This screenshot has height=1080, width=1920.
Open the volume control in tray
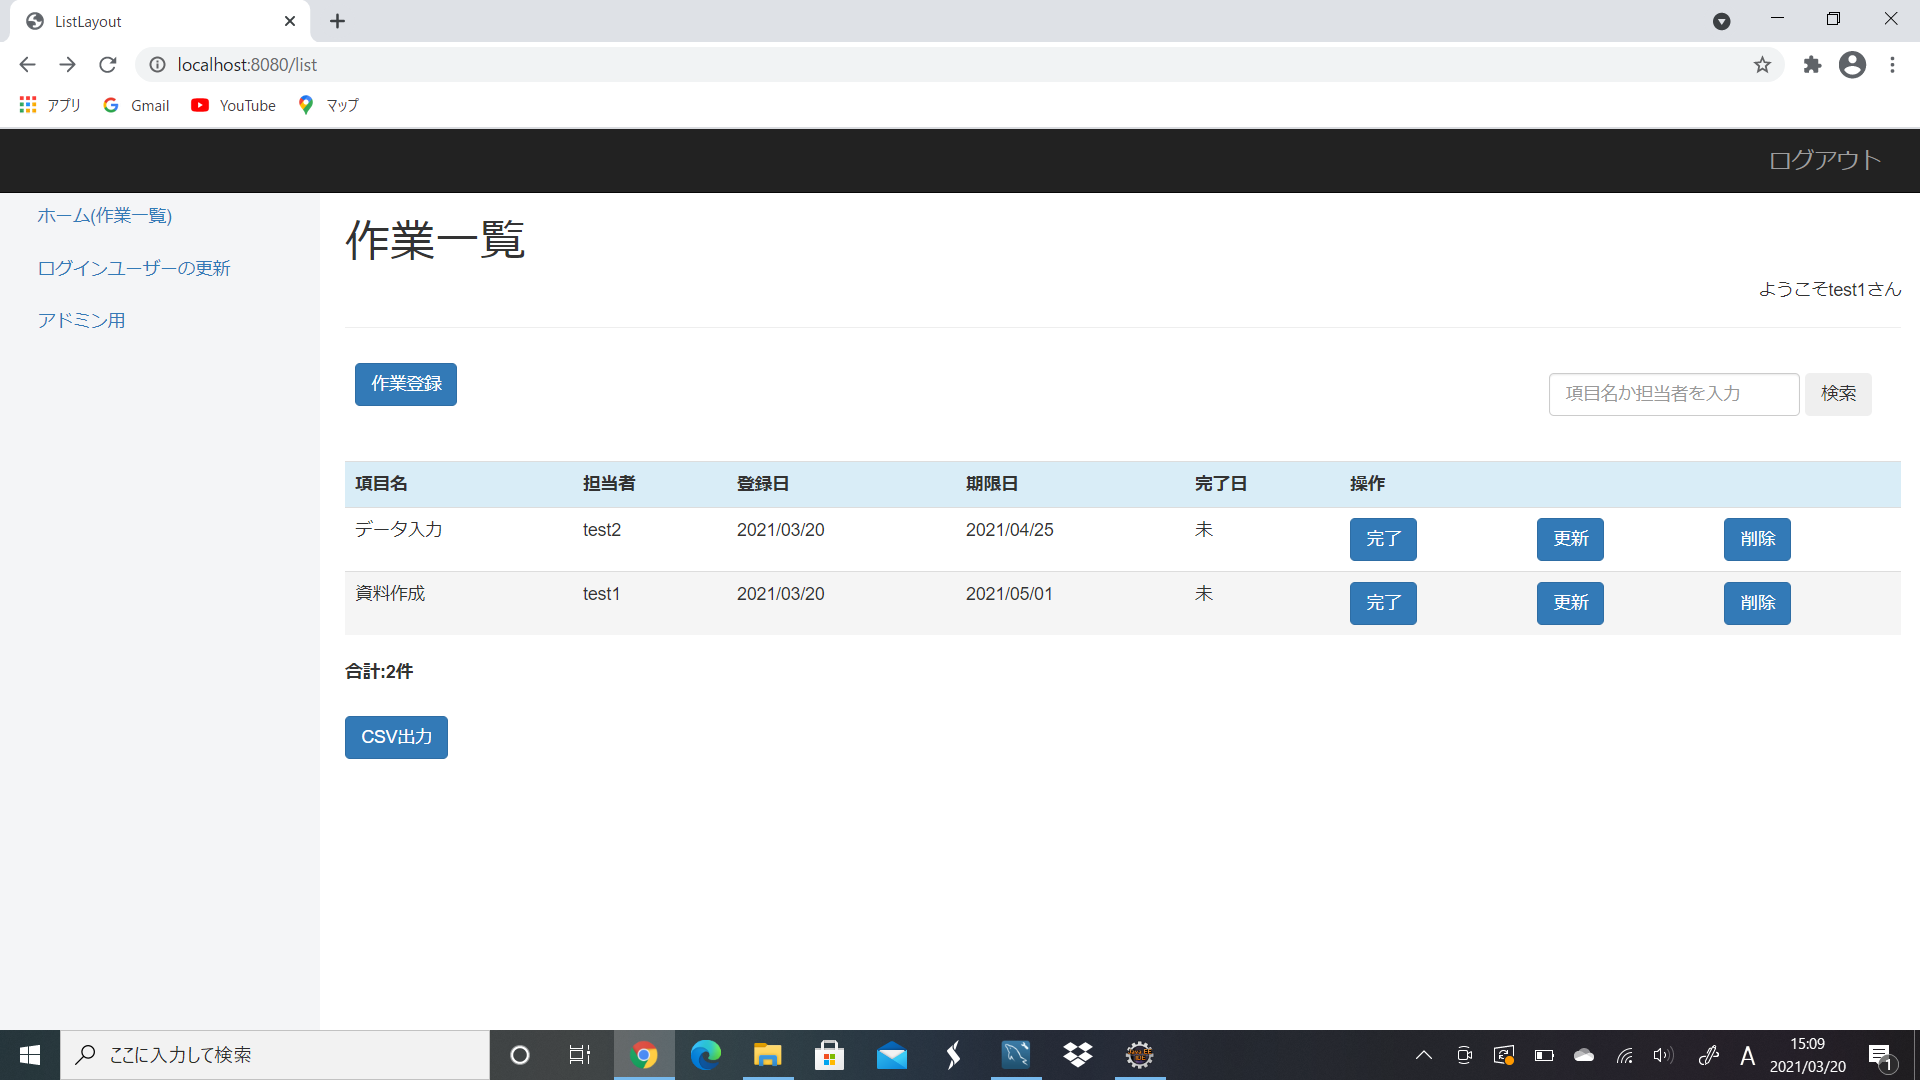click(1663, 1055)
